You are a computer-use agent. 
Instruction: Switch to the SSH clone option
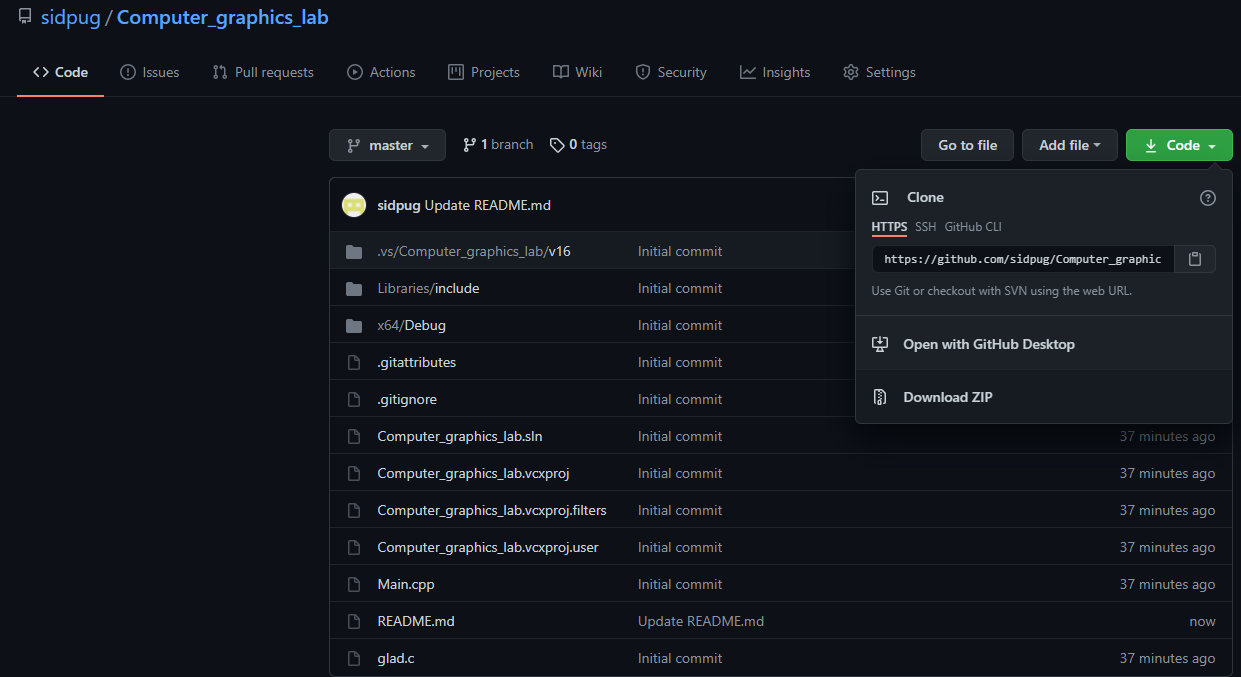(926, 227)
